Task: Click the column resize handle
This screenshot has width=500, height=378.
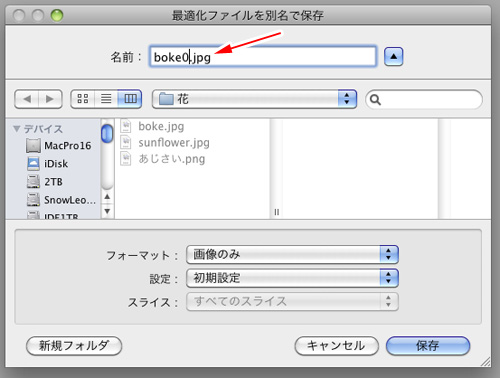Action: click(x=276, y=212)
